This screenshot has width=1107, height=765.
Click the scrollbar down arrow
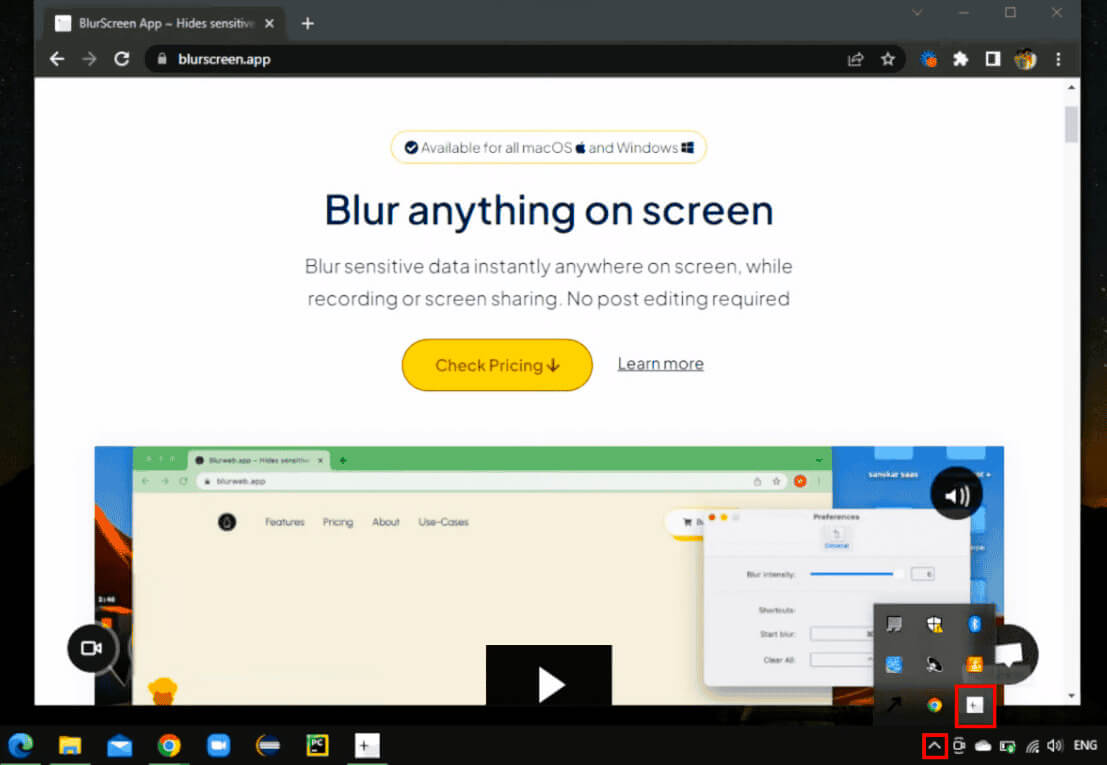(1071, 696)
